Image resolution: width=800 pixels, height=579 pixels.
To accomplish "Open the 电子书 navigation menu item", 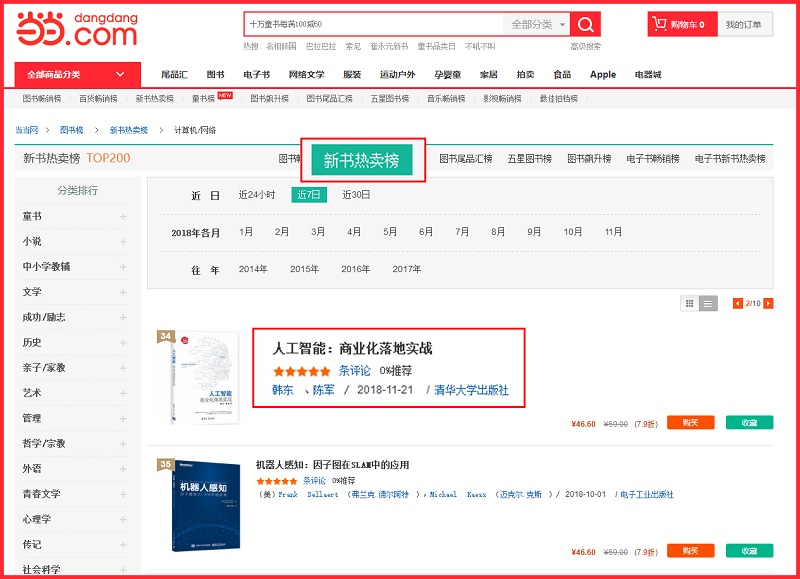I will 256,74.
